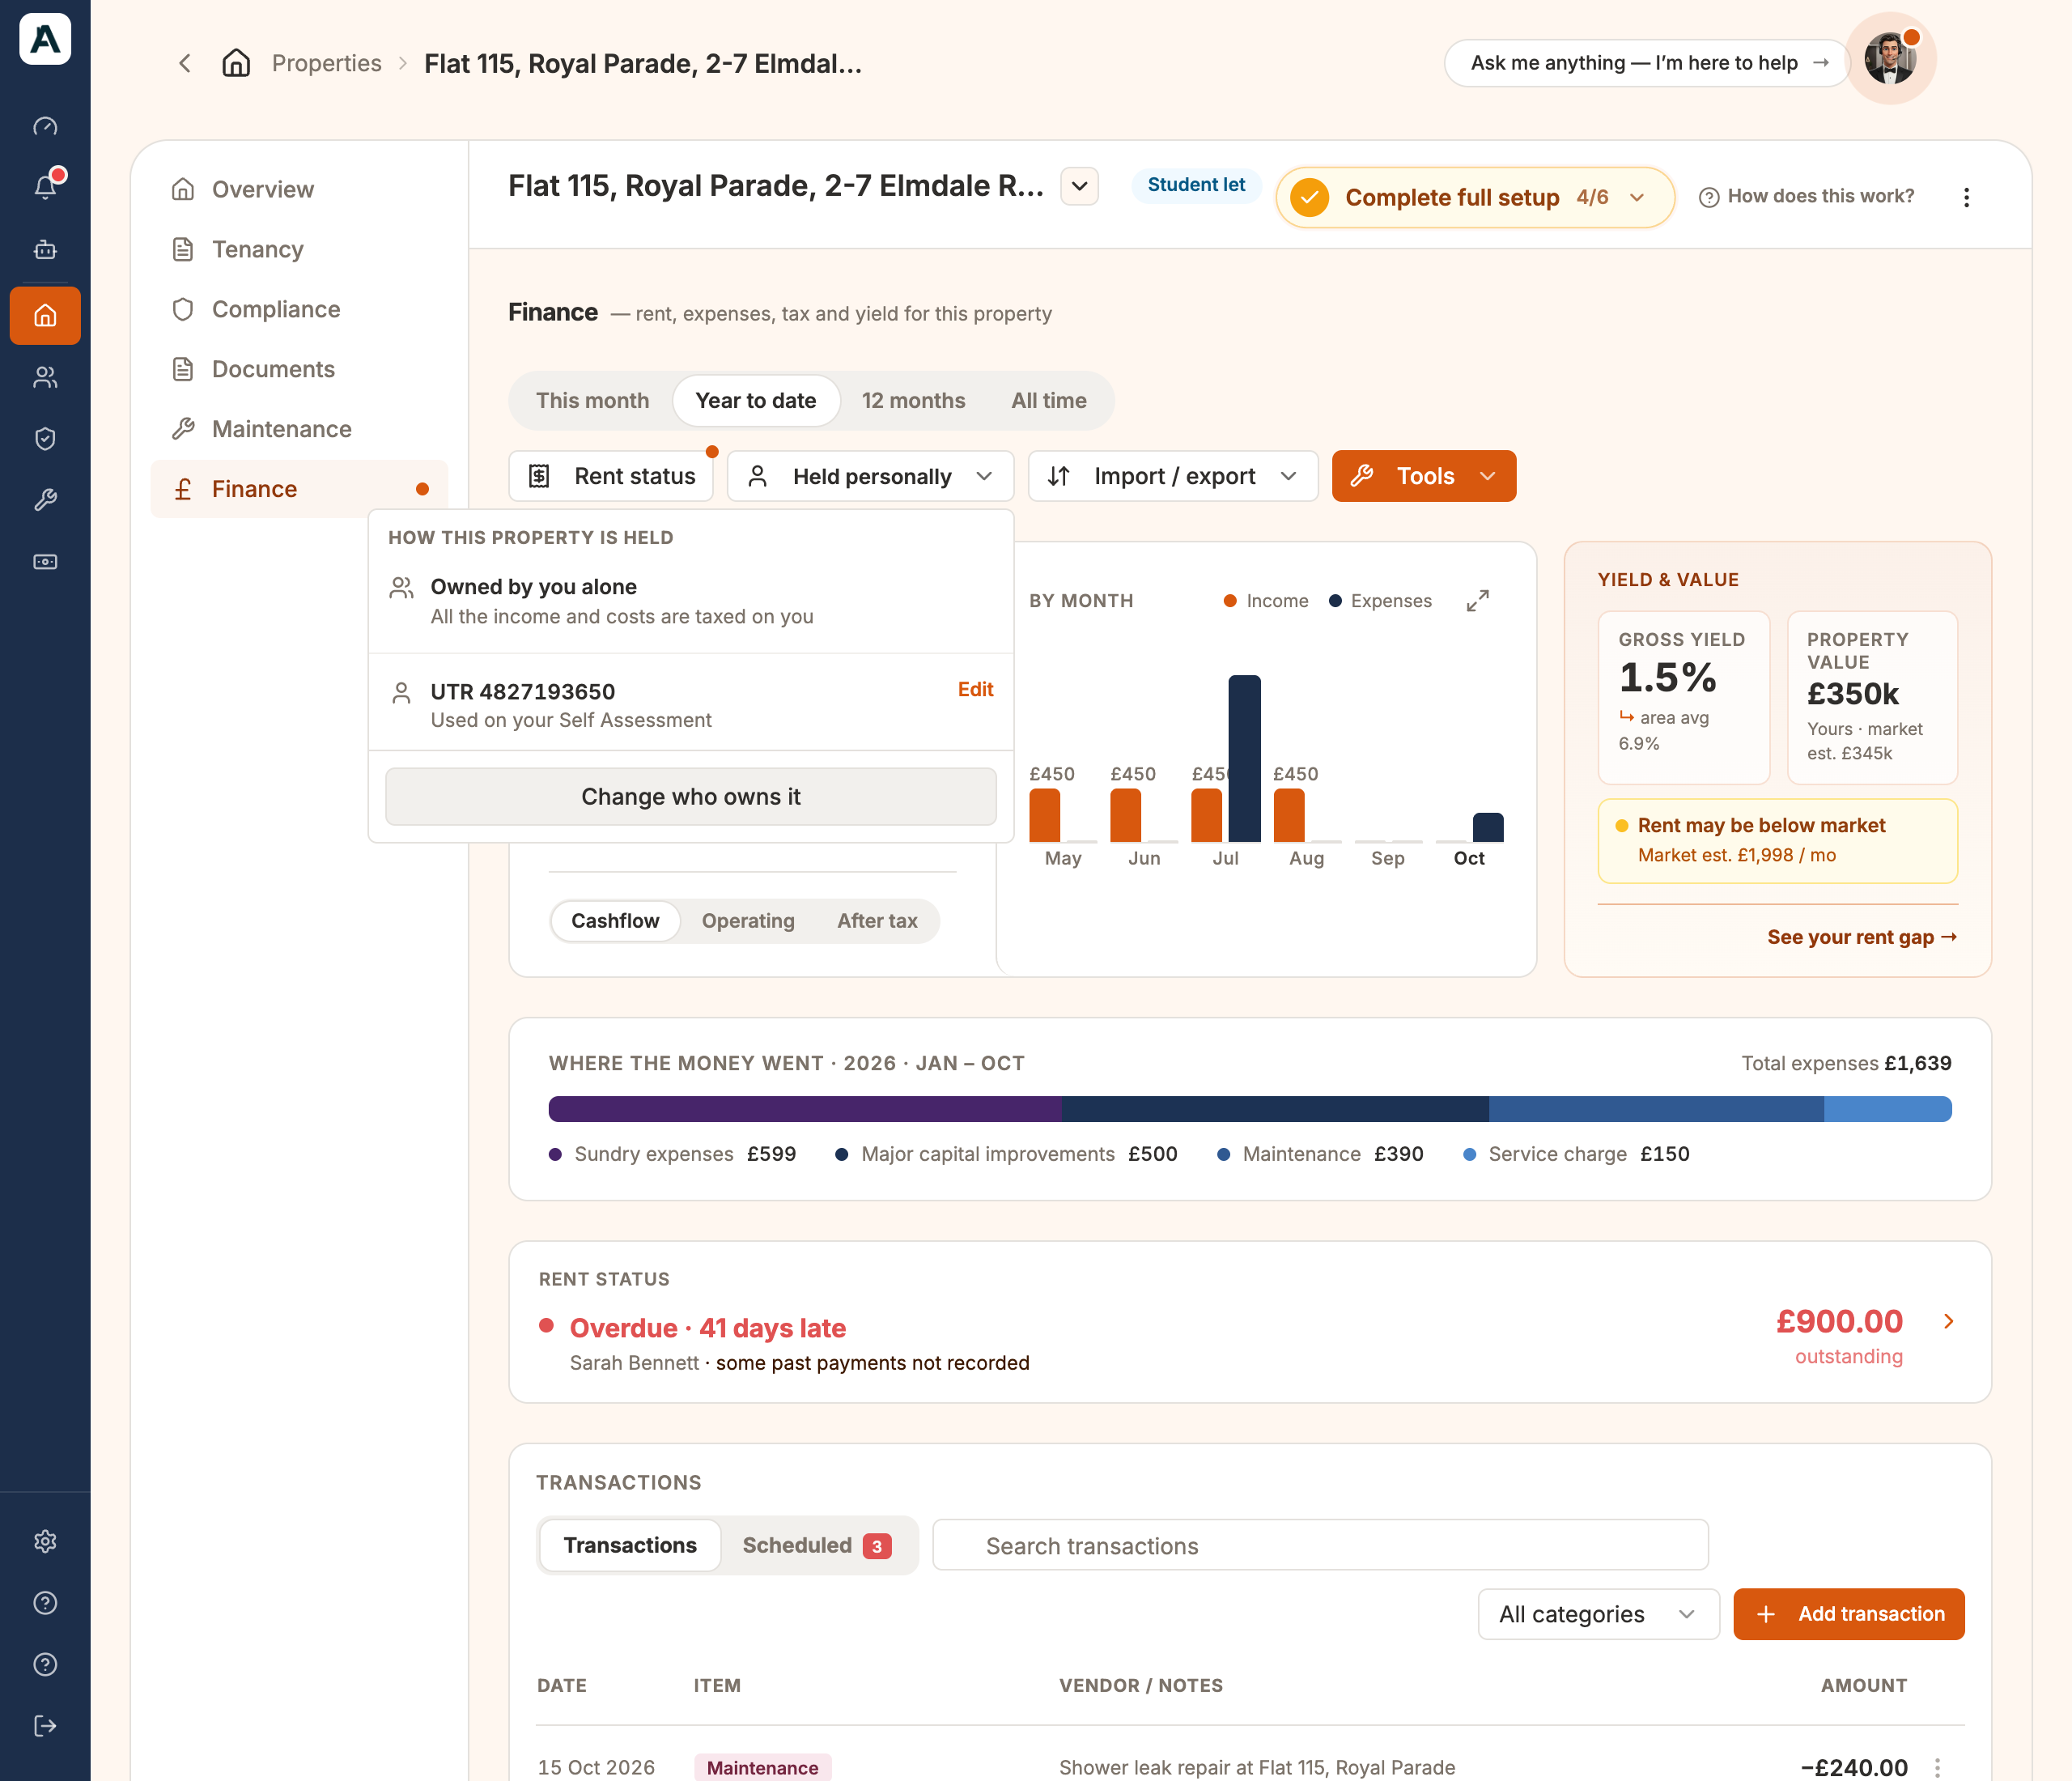Open All categories filter

coord(1598,1613)
